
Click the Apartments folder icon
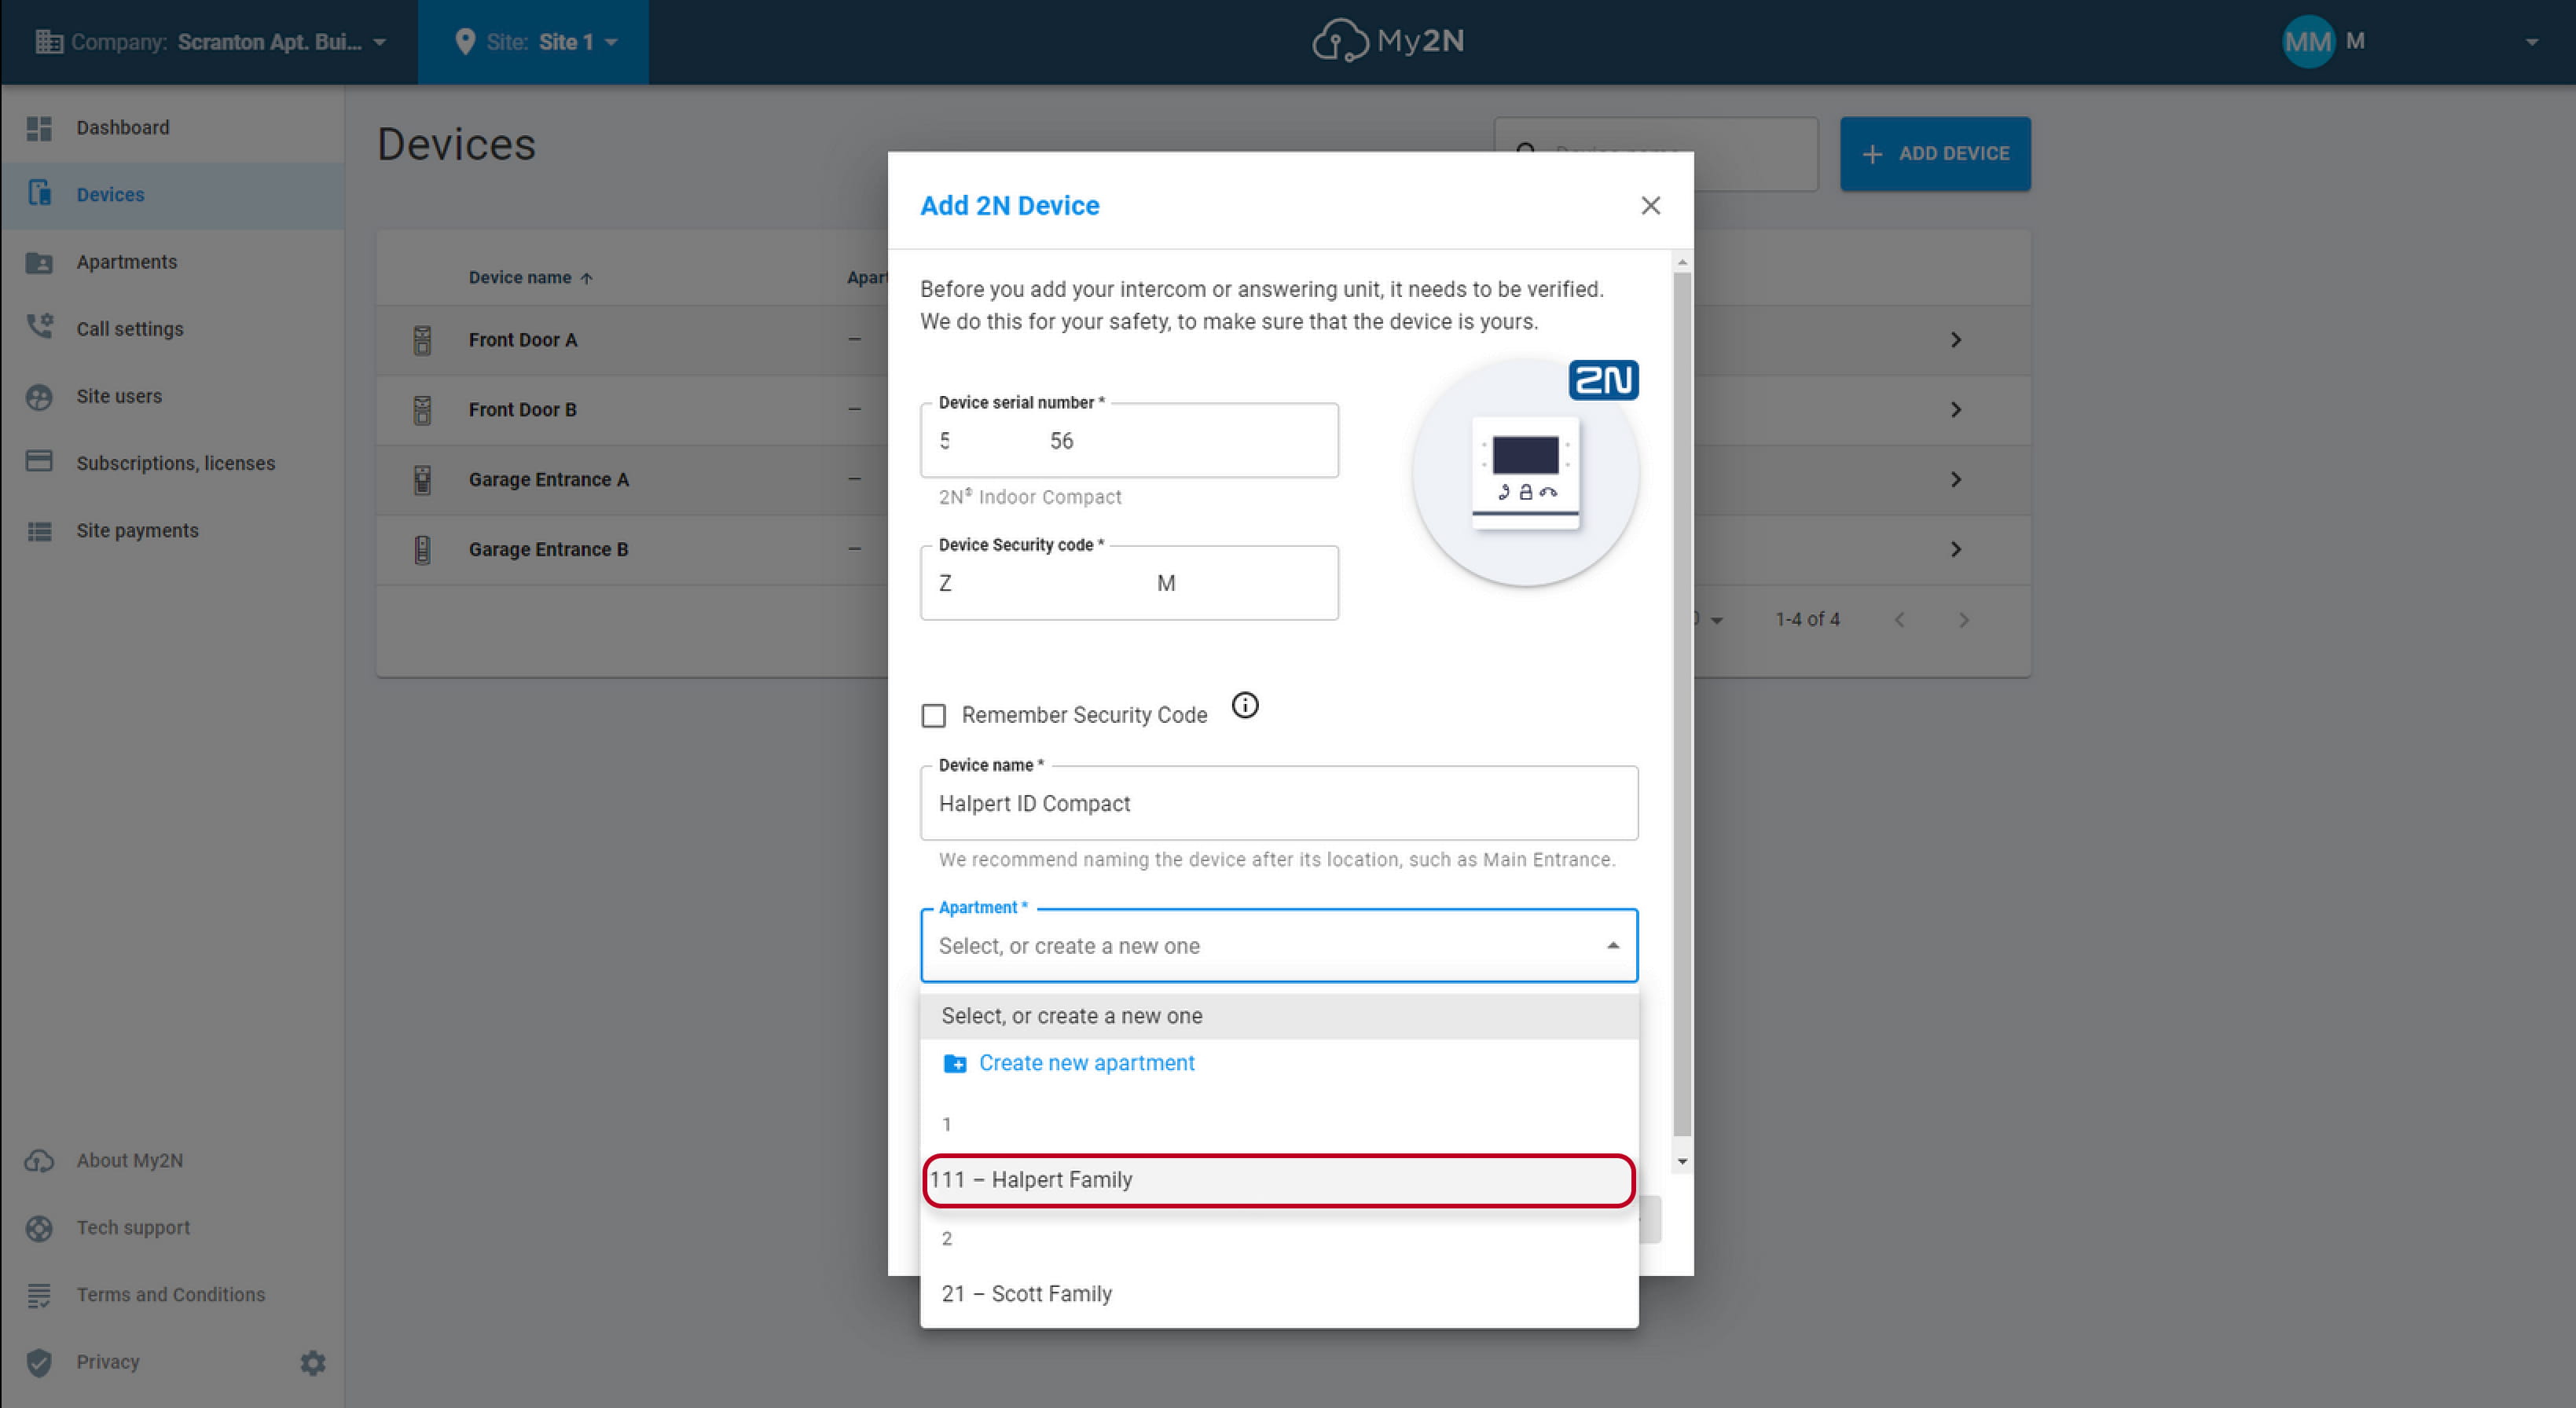[39, 262]
